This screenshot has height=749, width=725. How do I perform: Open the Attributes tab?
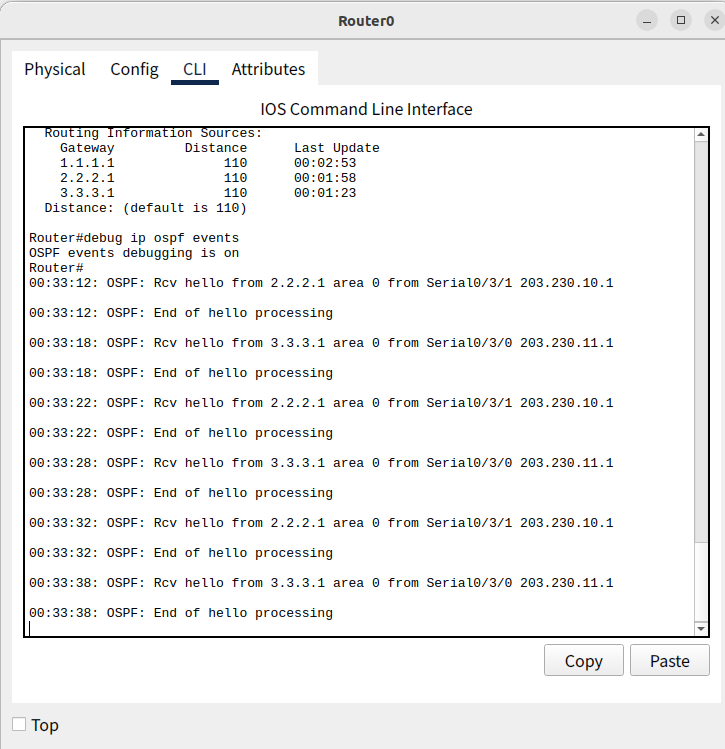coord(268,69)
